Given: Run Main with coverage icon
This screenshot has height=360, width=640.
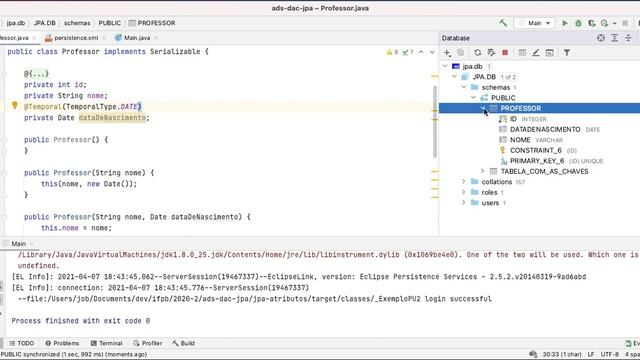Looking at the screenshot, I should pos(591,23).
